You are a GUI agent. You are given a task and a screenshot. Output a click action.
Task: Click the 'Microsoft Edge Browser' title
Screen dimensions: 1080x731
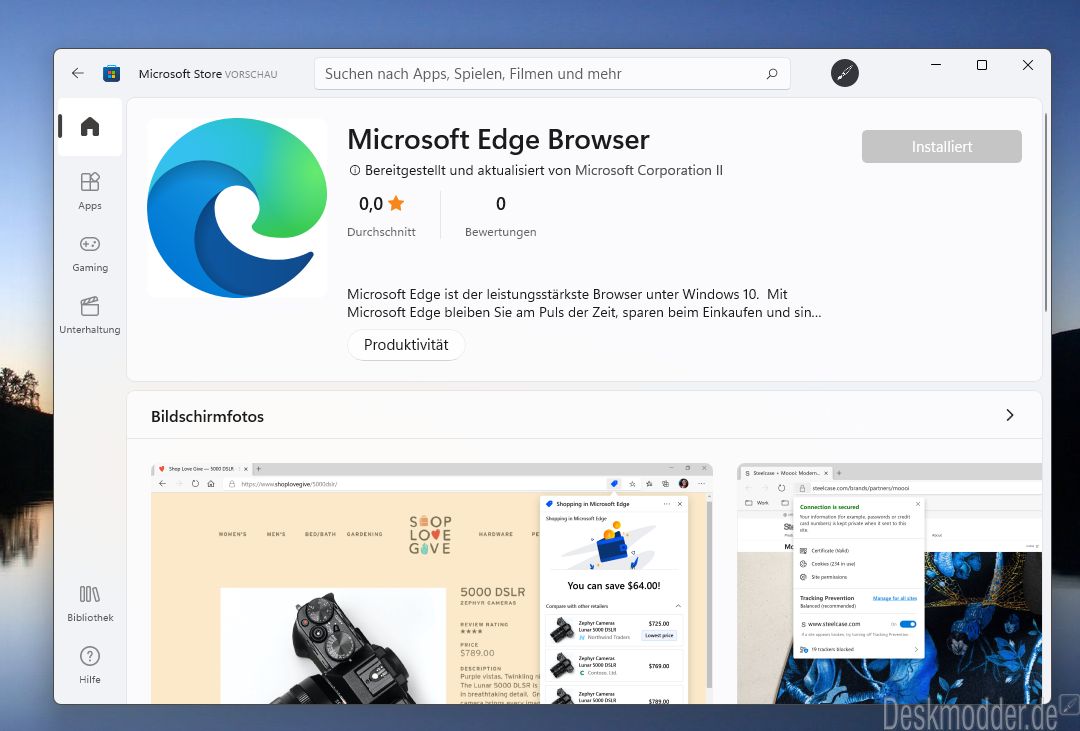click(x=498, y=140)
